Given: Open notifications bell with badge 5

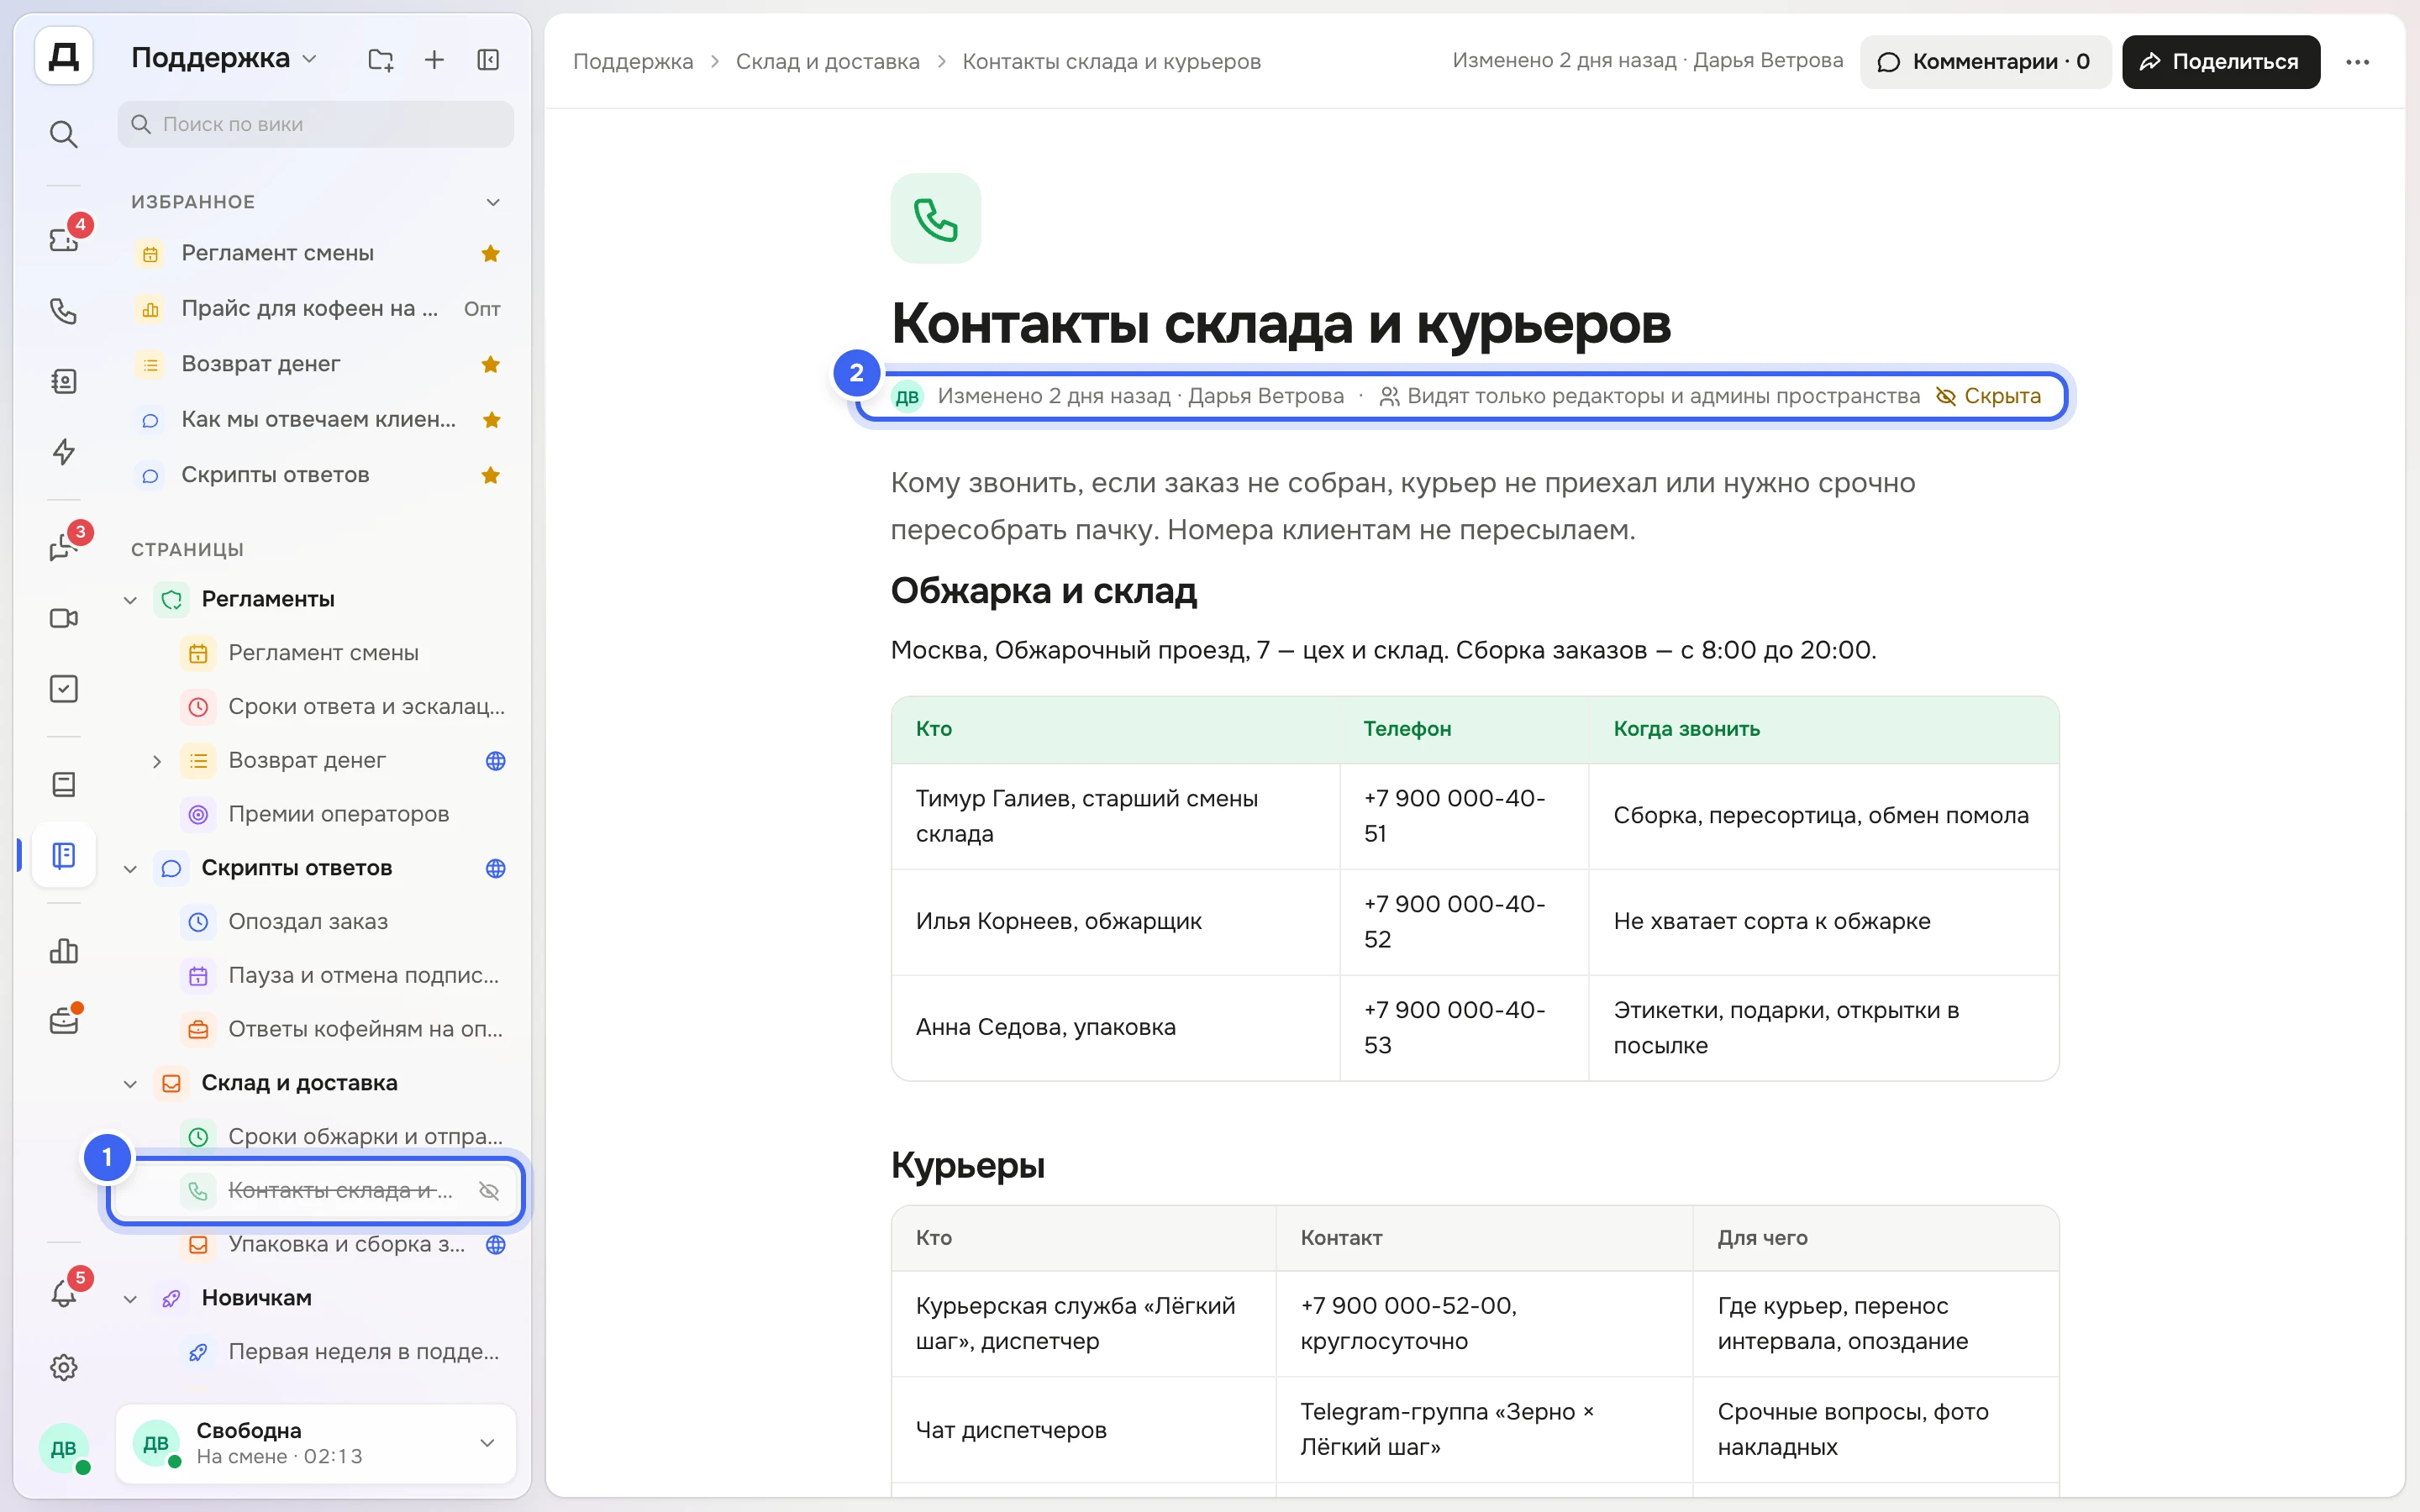Looking at the screenshot, I should [64, 1294].
